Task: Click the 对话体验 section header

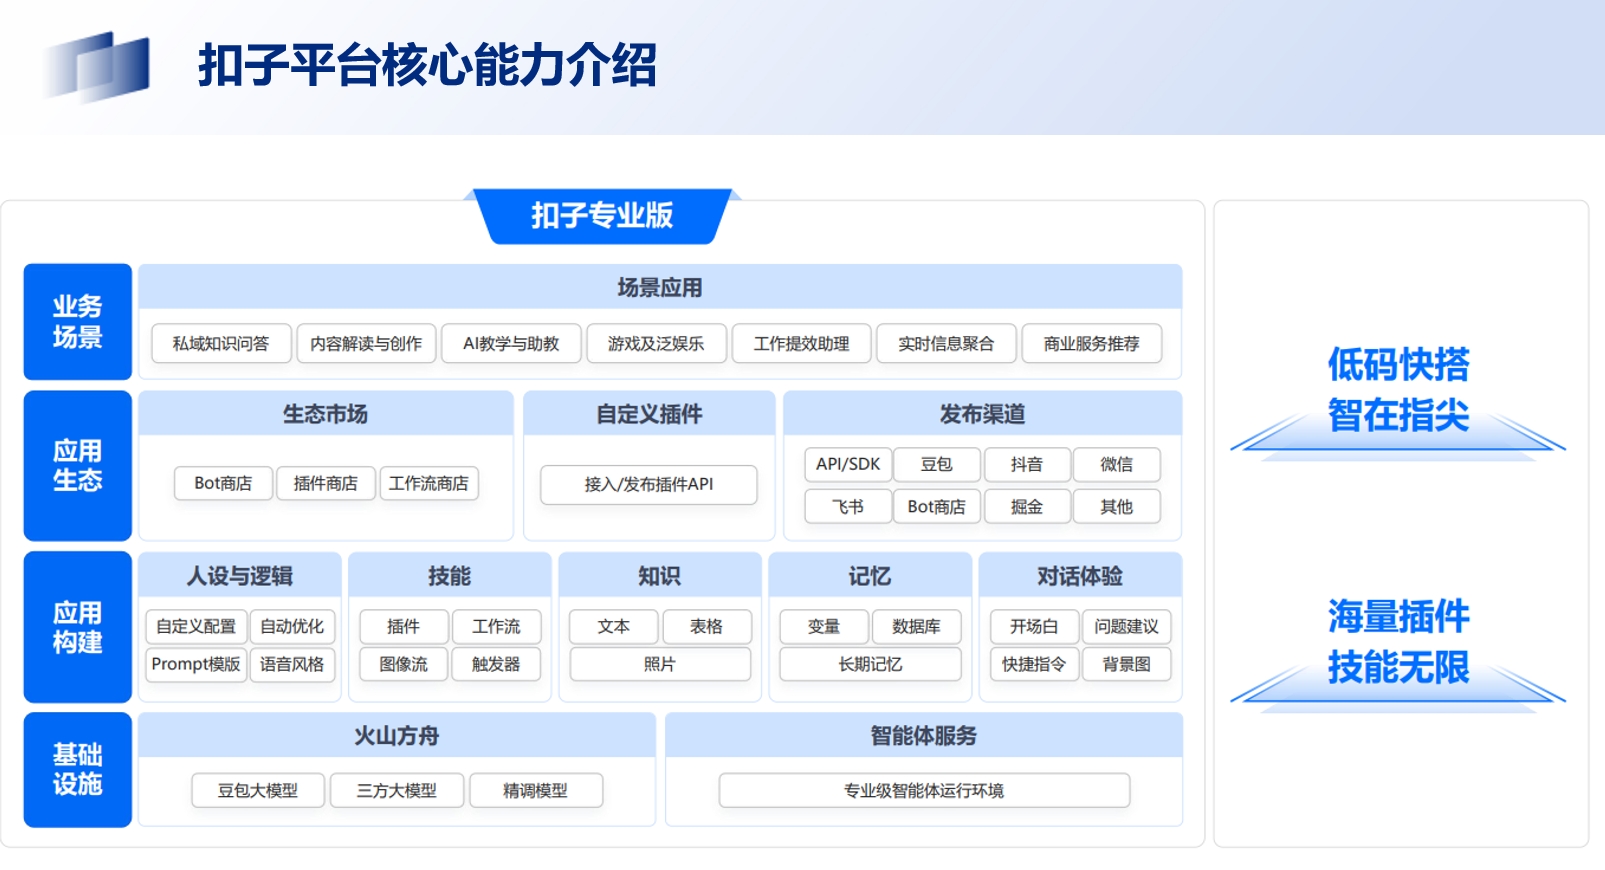Action: point(1080,575)
